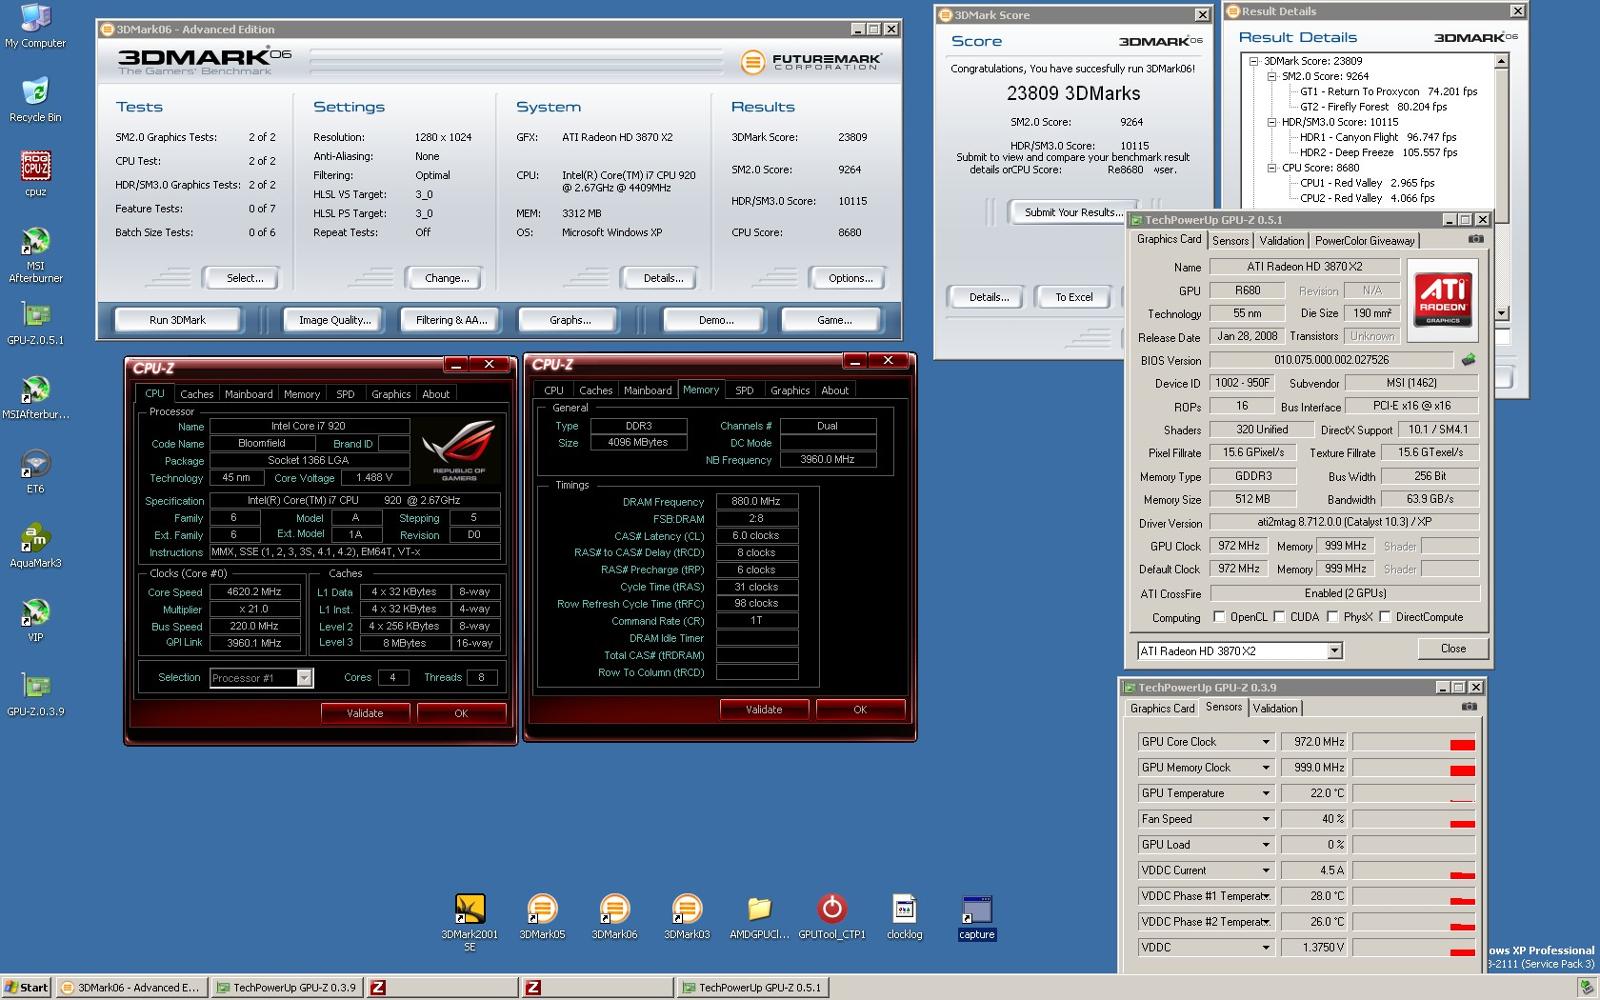This screenshot has height=1000, width=1600.
Task: Launch the 3DMark05 desktop shortcut
Action: pyautogui.click(x=542, y=916)
